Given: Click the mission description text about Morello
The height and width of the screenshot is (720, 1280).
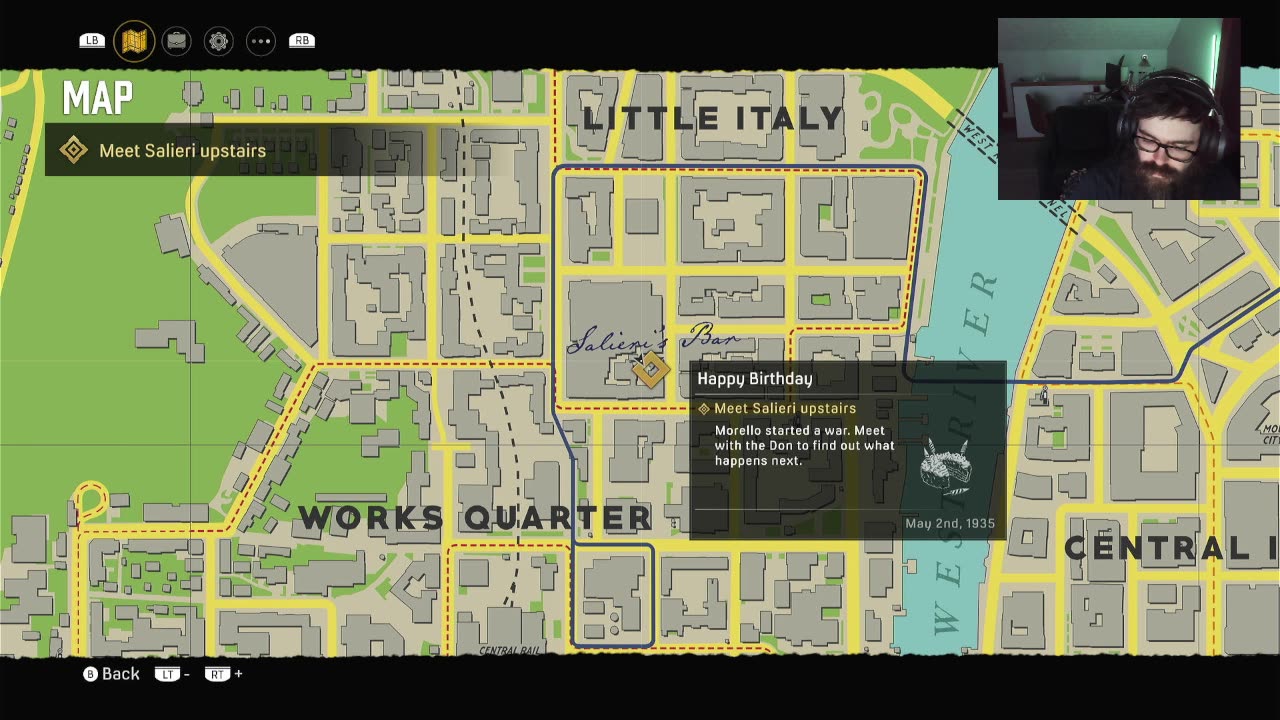Looking at the screenshot, I should (x=804, y=446).
